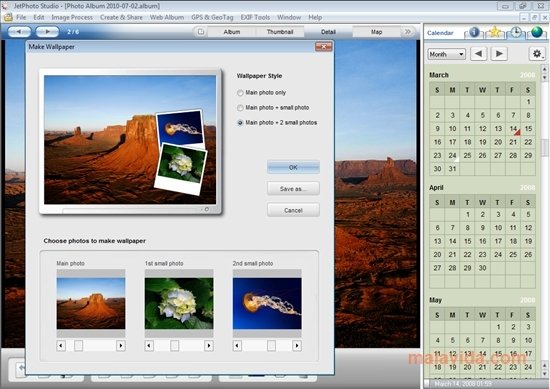Viewport: 550px width, 389px height.
Task: Select March 24 in the calendar
Action: point(452,155)
